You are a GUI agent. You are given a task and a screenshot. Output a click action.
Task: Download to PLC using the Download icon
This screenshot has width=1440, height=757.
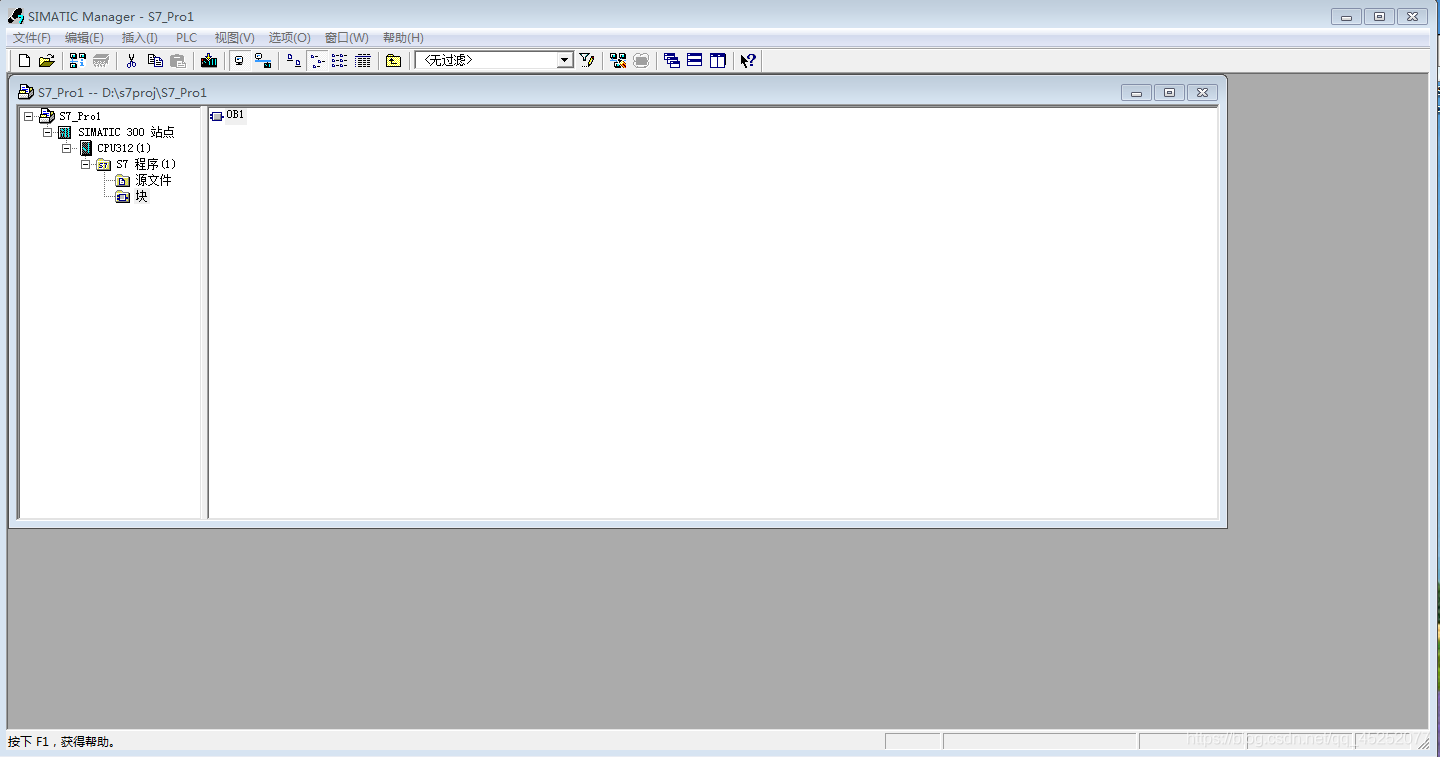[x=208, y=61]
